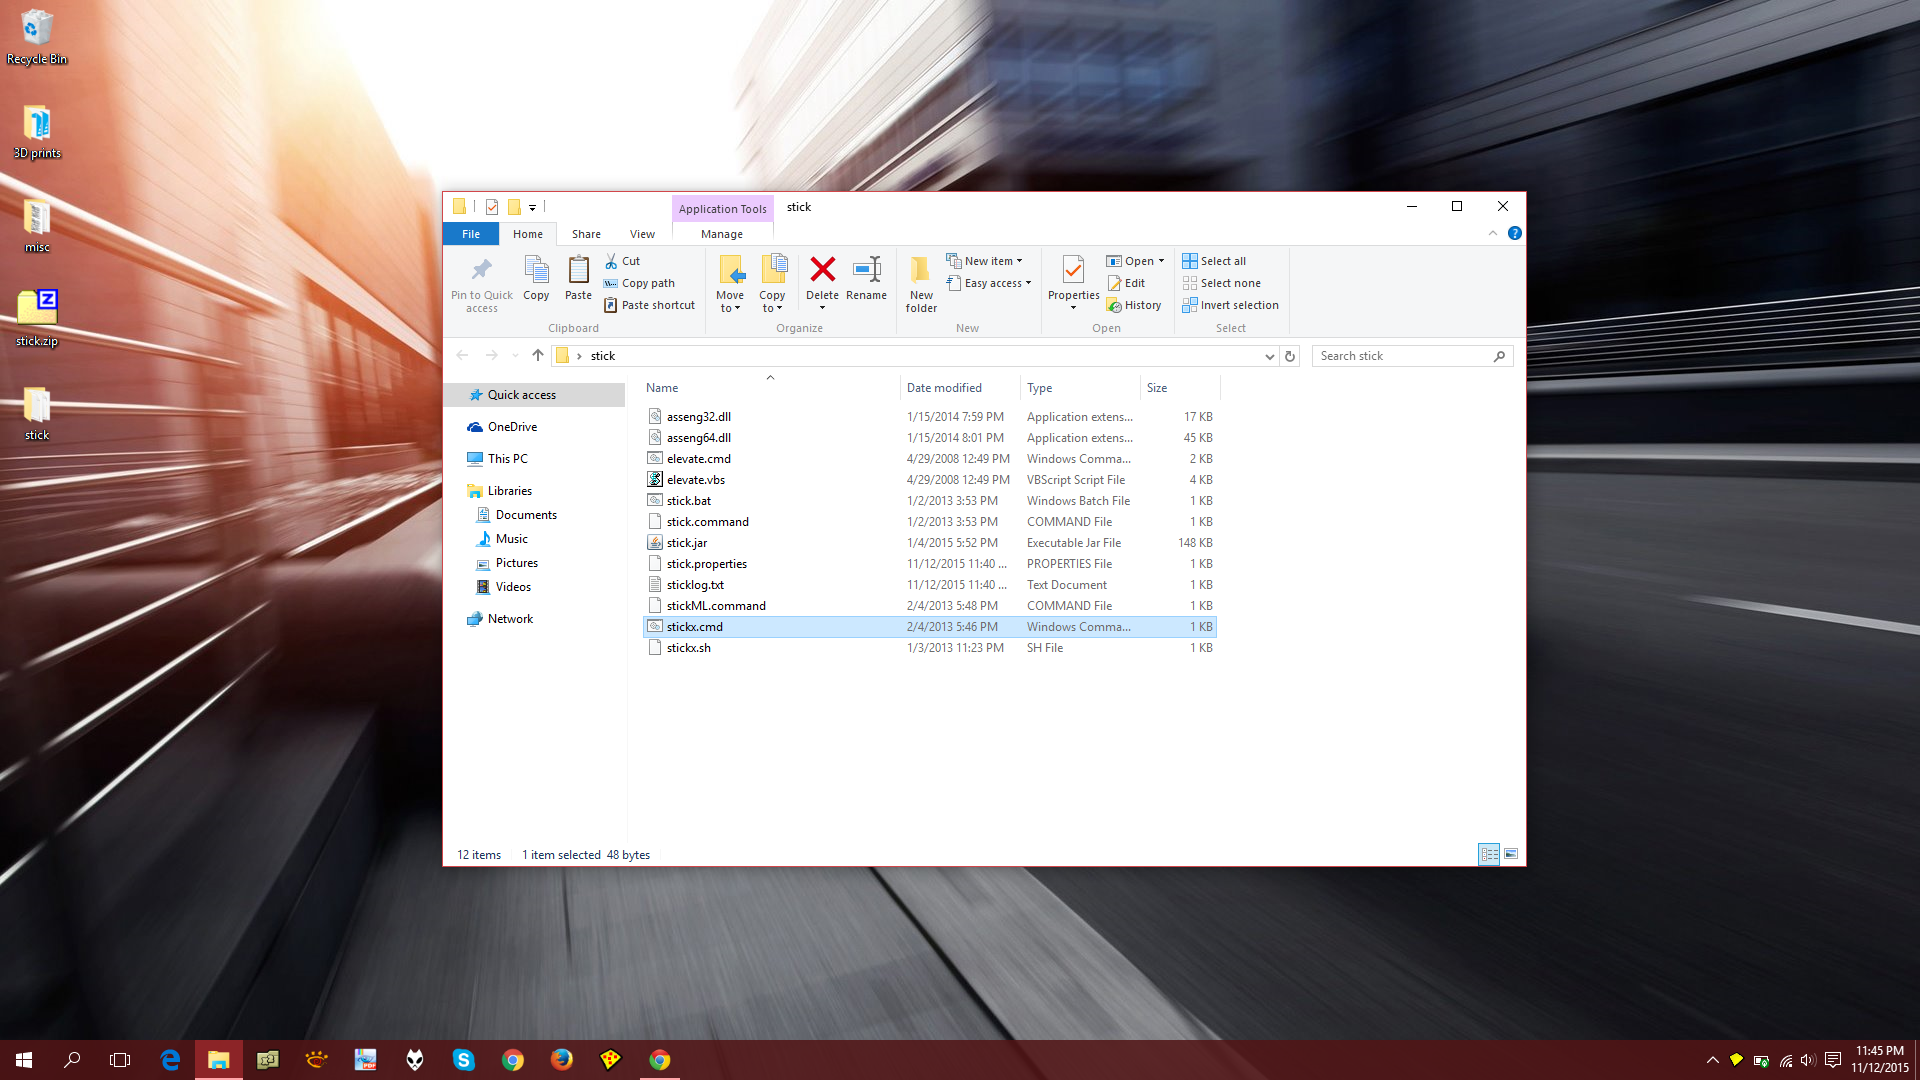Image resolution: width=1920 pixels, height=1080 pixels.
Task: Open Skype from the taskbar
Action: (463, 1059)
